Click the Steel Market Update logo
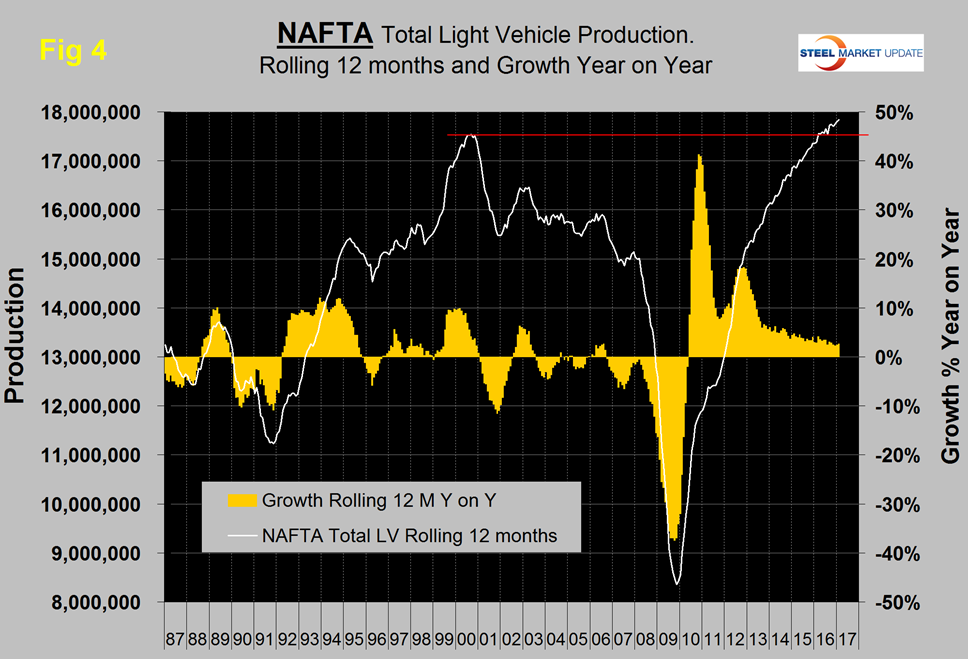This screenshot has height=659, width=968. (860, 52)
